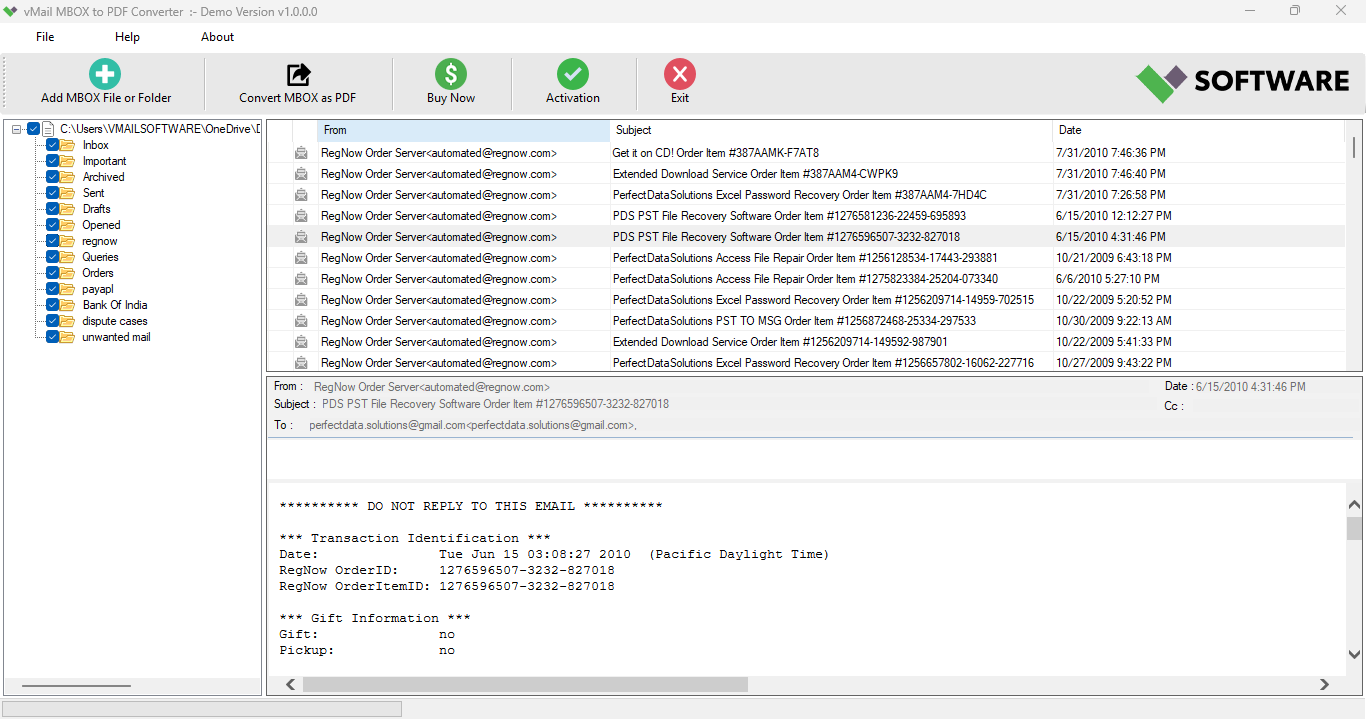
Task: Click the red Exit icon
Action: click(679, 73)
